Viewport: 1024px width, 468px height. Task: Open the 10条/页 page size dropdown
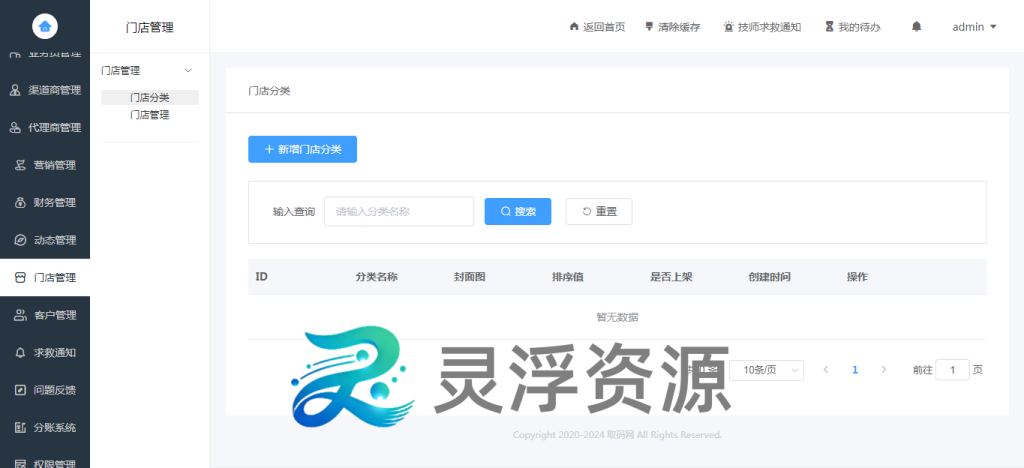tap(767, 370)
